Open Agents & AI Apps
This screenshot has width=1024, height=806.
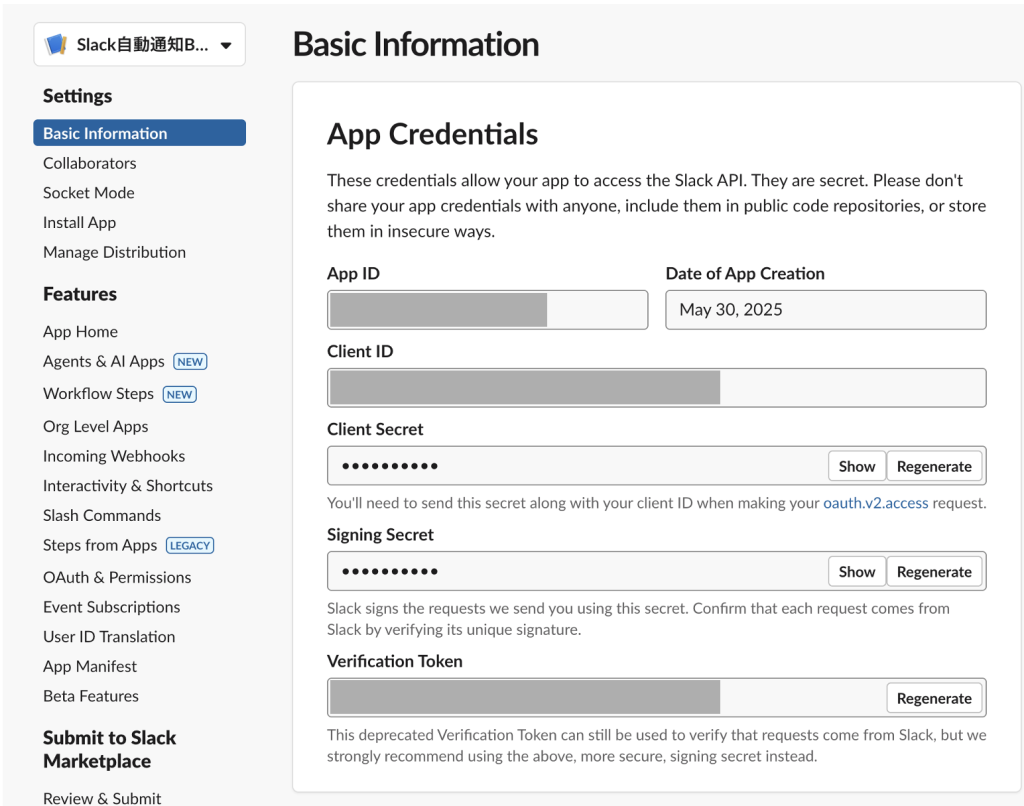coord(104,361)
